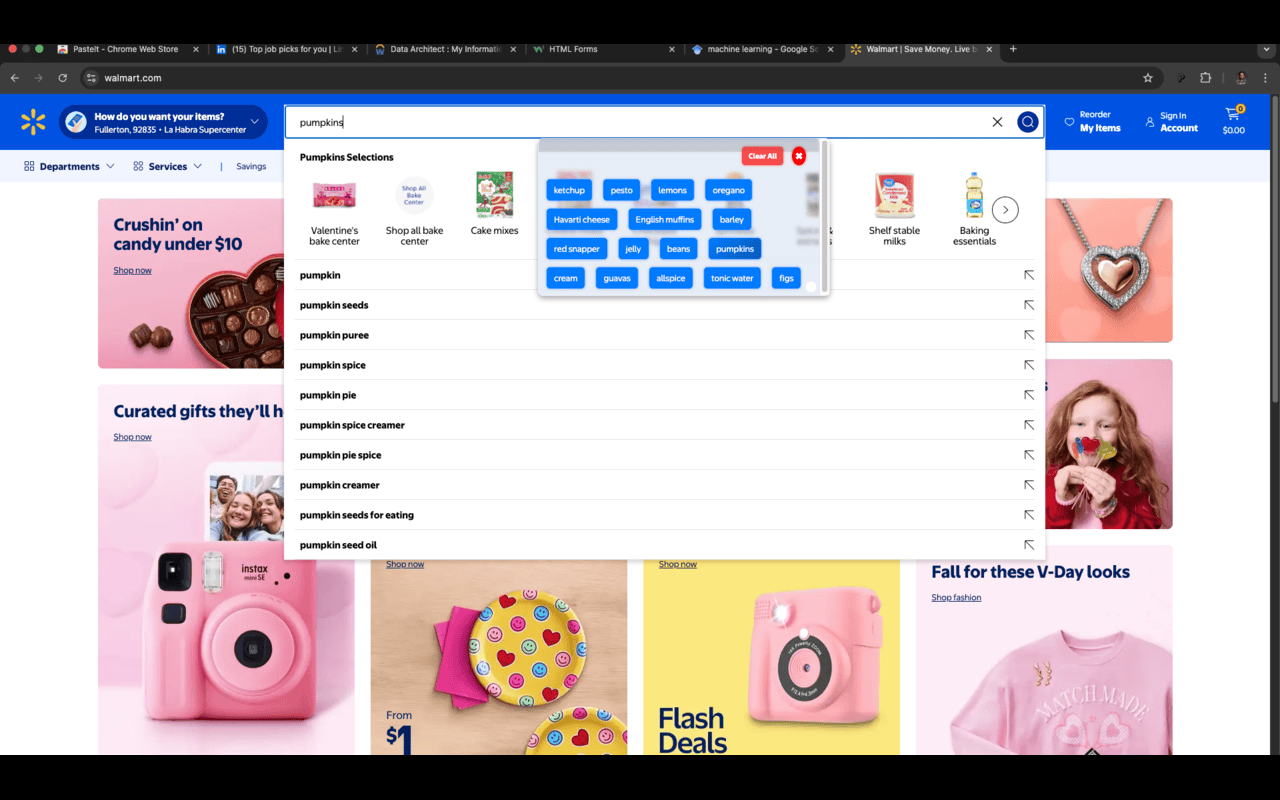Click the blue search magnifier button
The height and width of the screenshot is (800, 1280).
click(x=1027, y=122)
